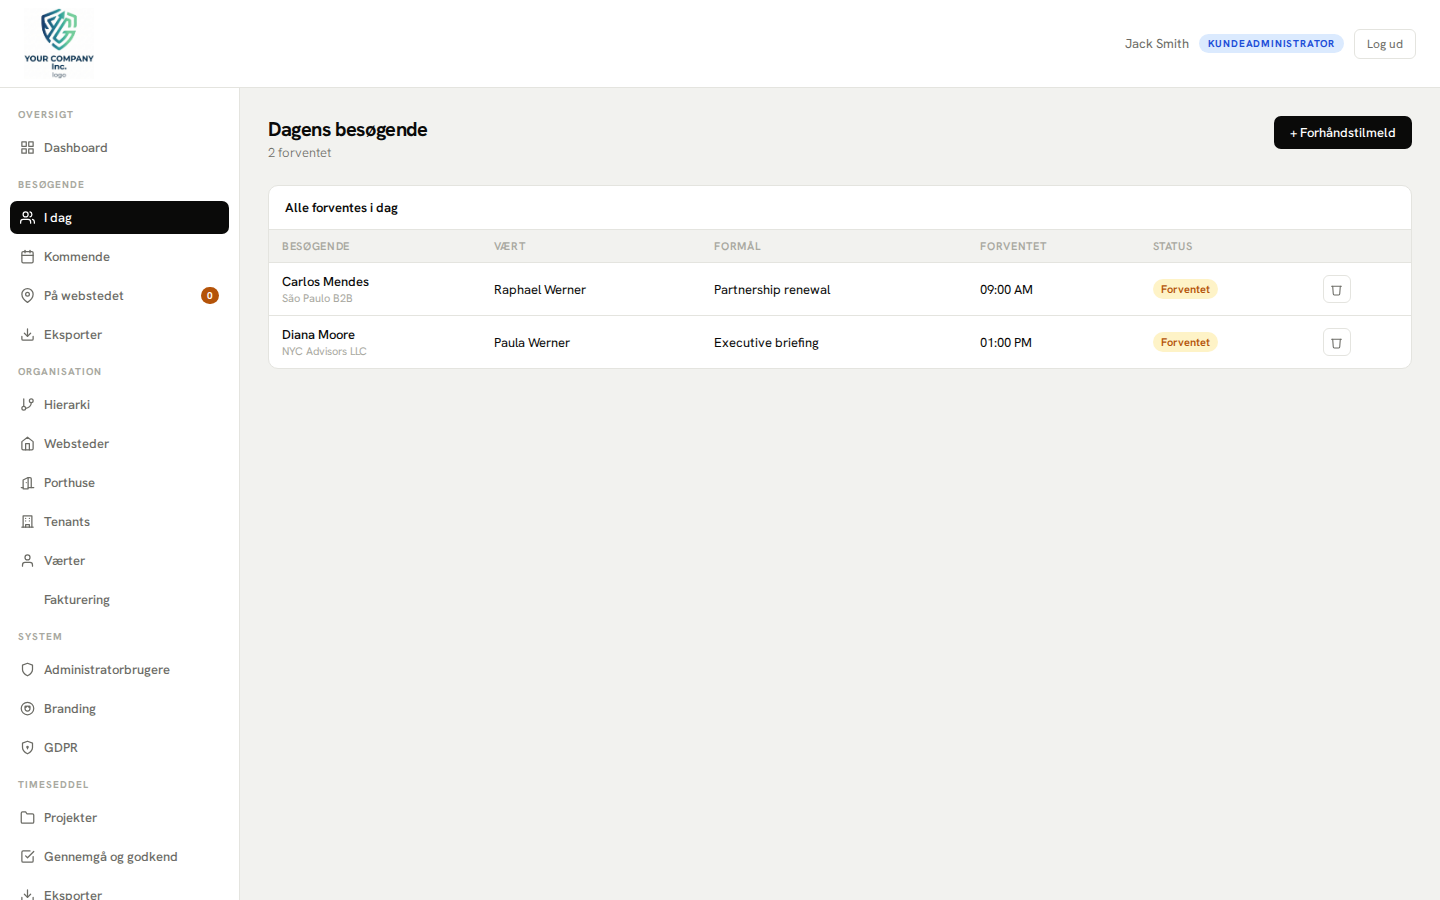Image resolution: width=1440 pixels, height=900 pixels.
Task: Select the Gennemgå og godkend icon
Action: click(x=27, y=856)
